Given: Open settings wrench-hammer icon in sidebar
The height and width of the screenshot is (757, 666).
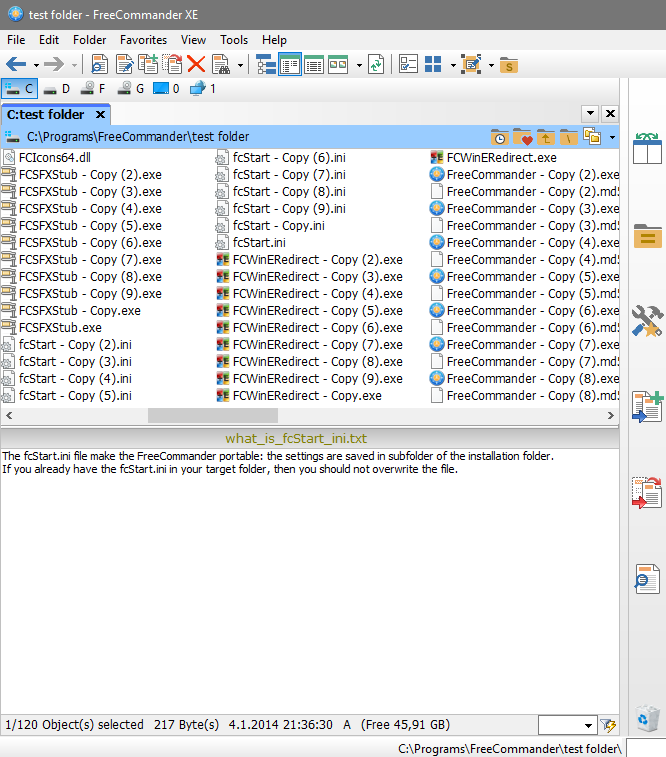Looking at the screenshot, I should point(647,321).
